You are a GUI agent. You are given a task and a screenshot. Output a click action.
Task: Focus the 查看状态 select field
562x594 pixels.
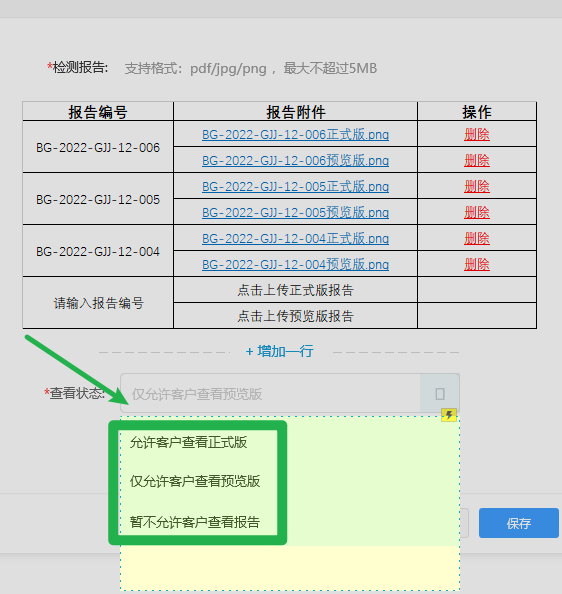290,394
